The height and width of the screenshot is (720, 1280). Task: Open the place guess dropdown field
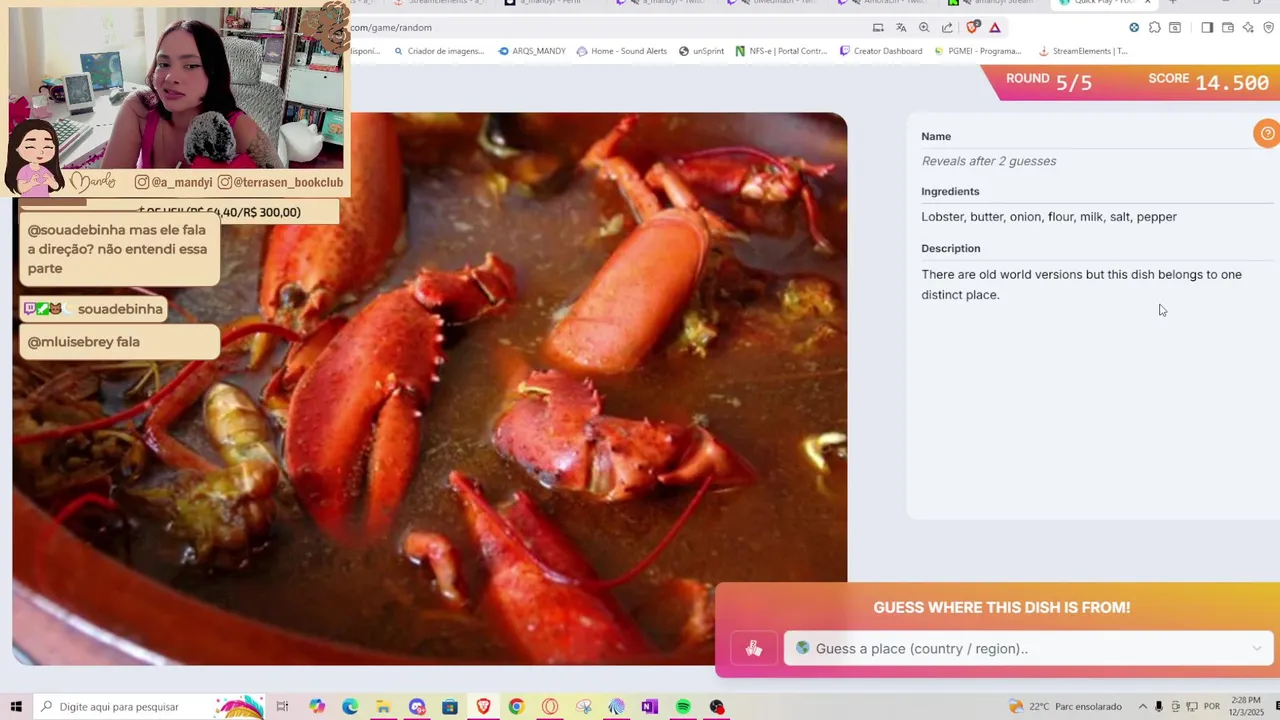pos(1028,649)
